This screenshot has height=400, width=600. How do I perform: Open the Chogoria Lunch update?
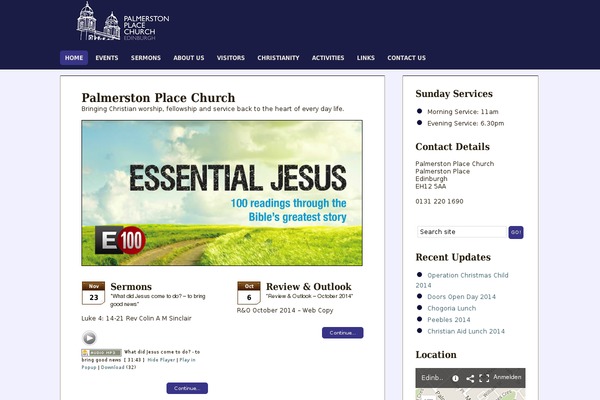click(452, 308)
